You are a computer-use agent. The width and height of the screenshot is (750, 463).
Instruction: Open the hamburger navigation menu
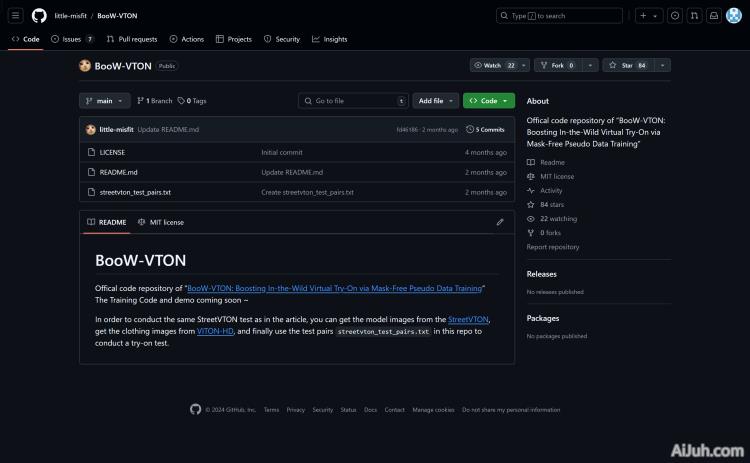tap(16, 16)
